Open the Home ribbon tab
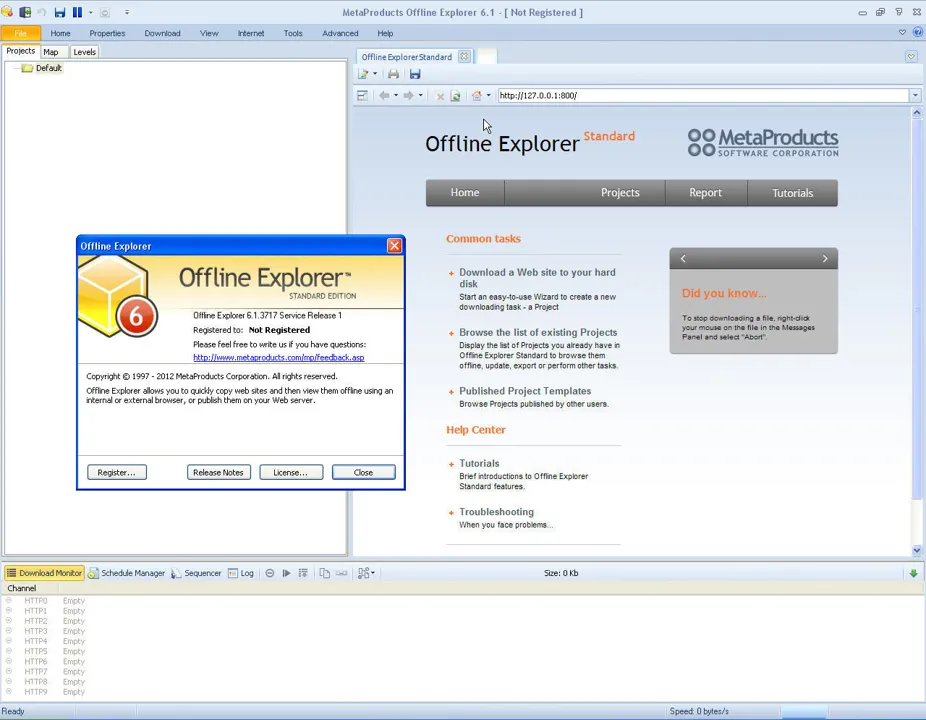The image size is (926, 720). tap(60, 33)
